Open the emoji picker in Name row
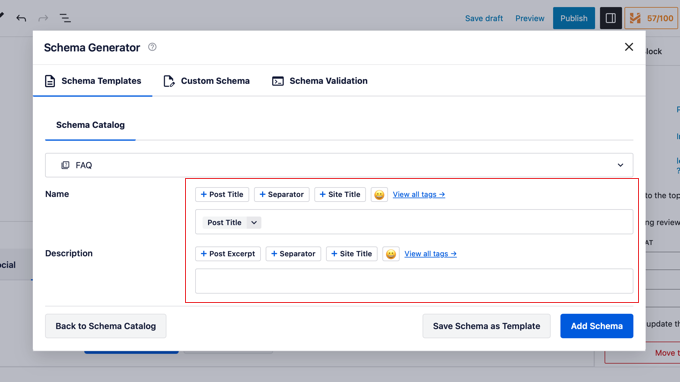Viewport: 680px width, 382px height. [x=379, y=195]
